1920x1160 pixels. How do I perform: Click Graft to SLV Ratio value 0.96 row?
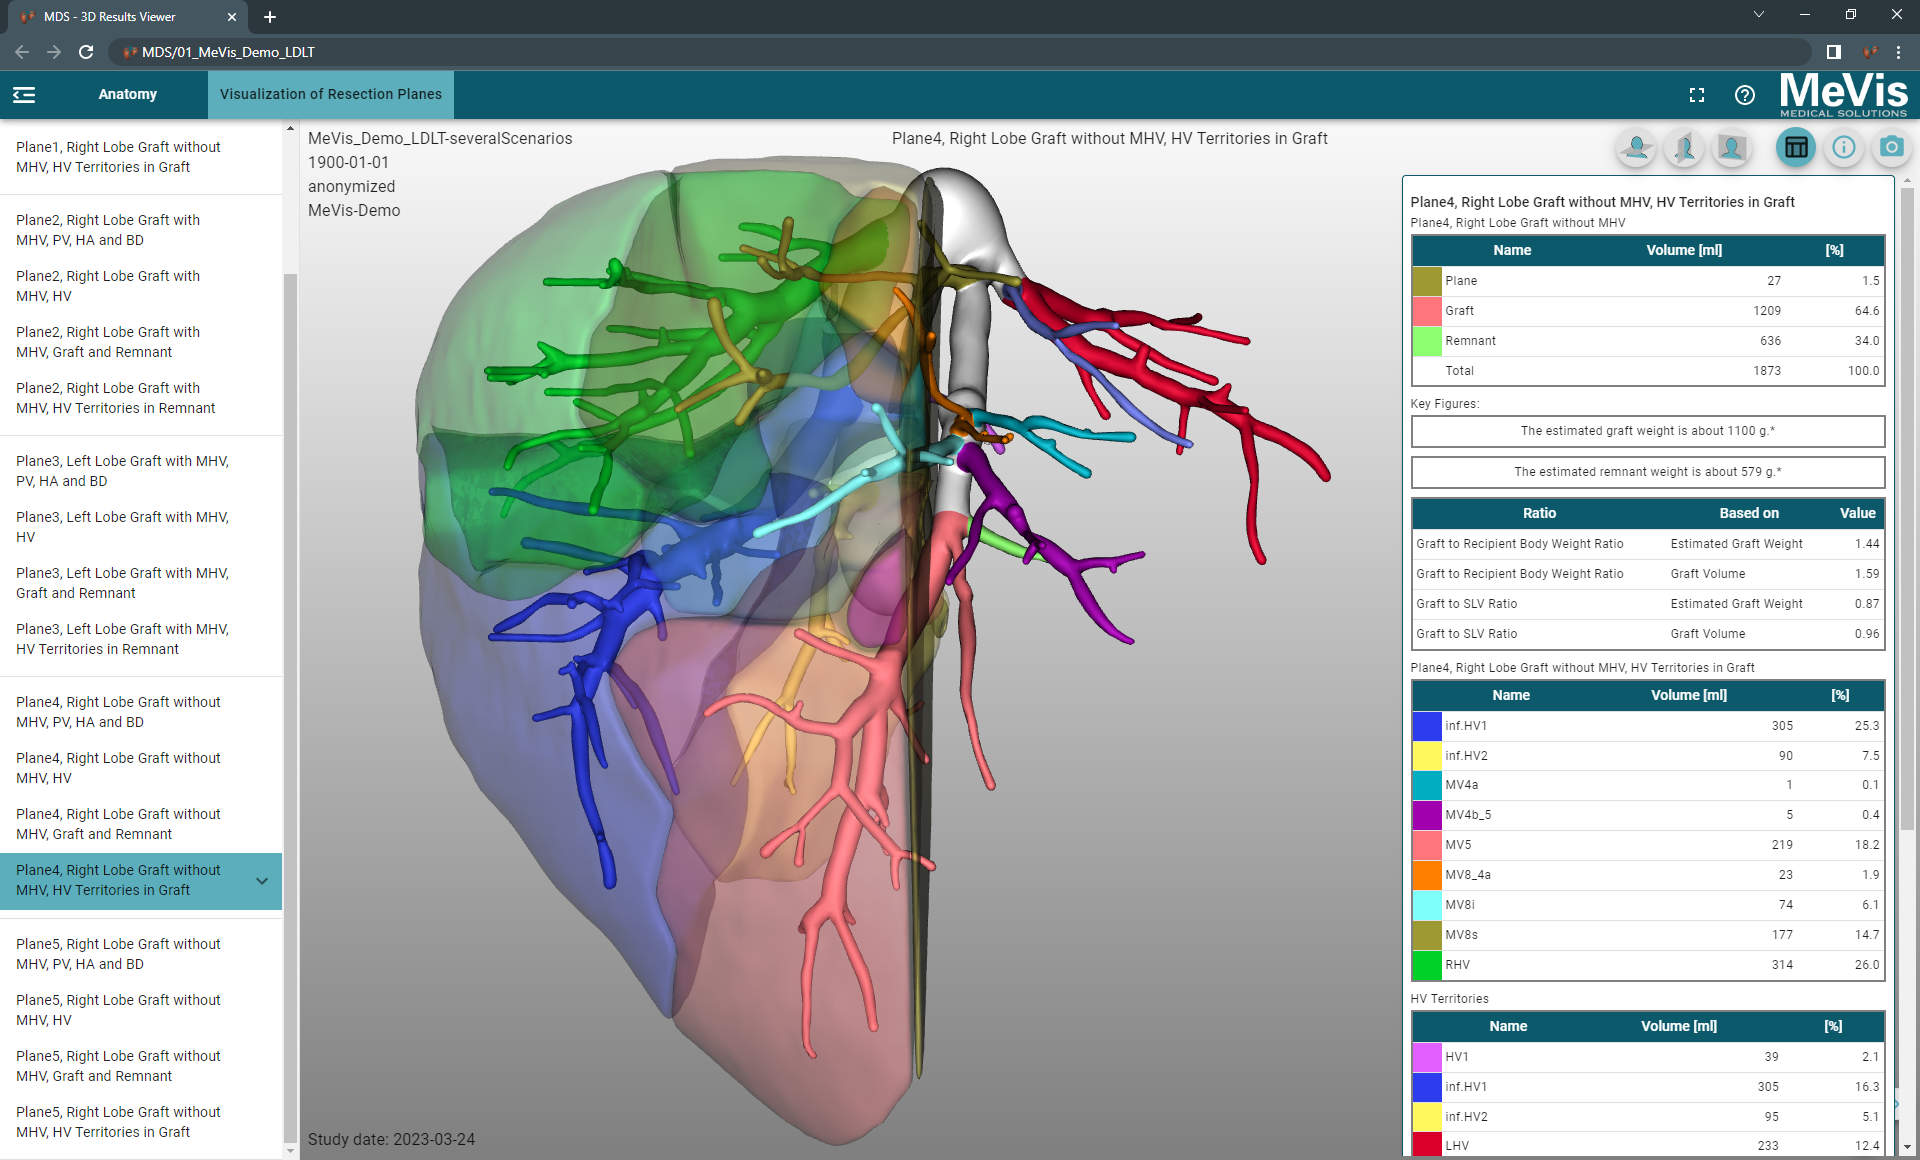click(x=1648, y=634)
